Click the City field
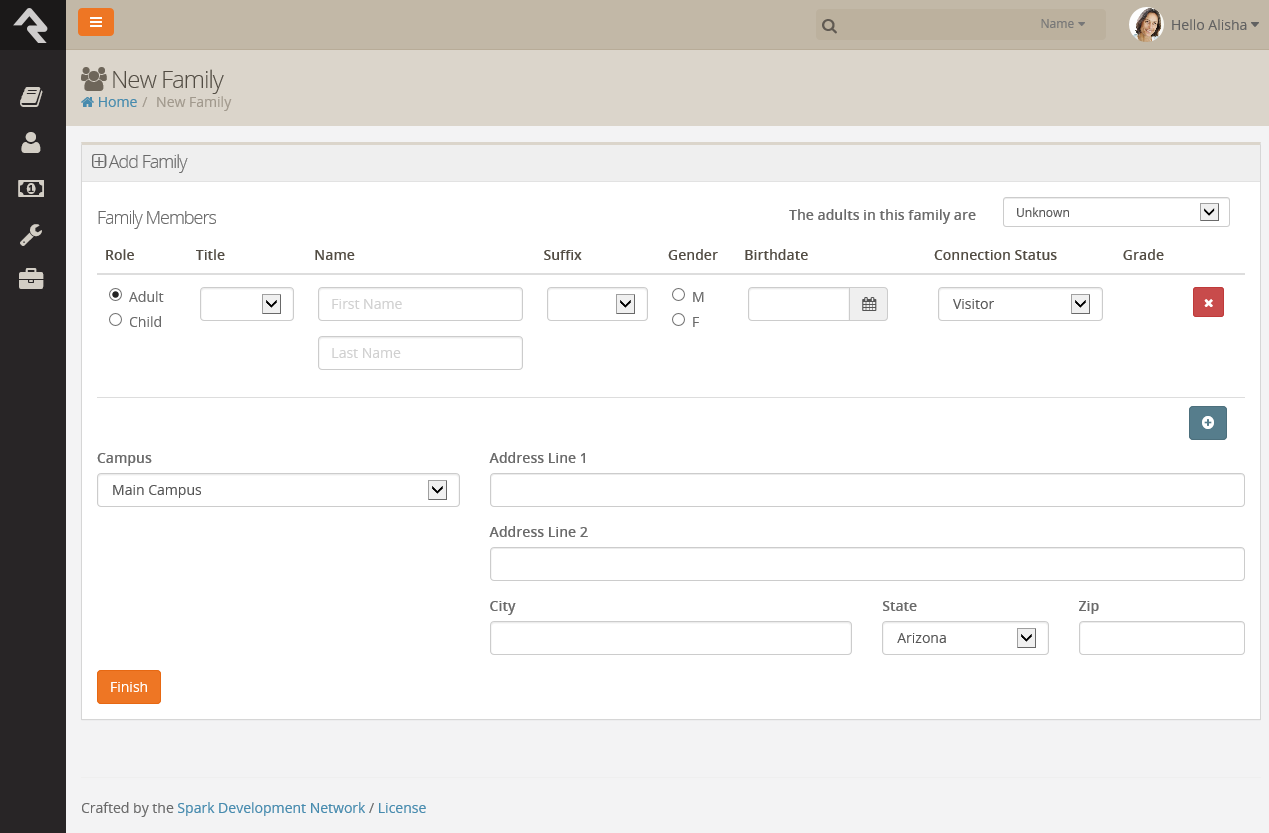 pyautogui.click(x=671, y=638)
